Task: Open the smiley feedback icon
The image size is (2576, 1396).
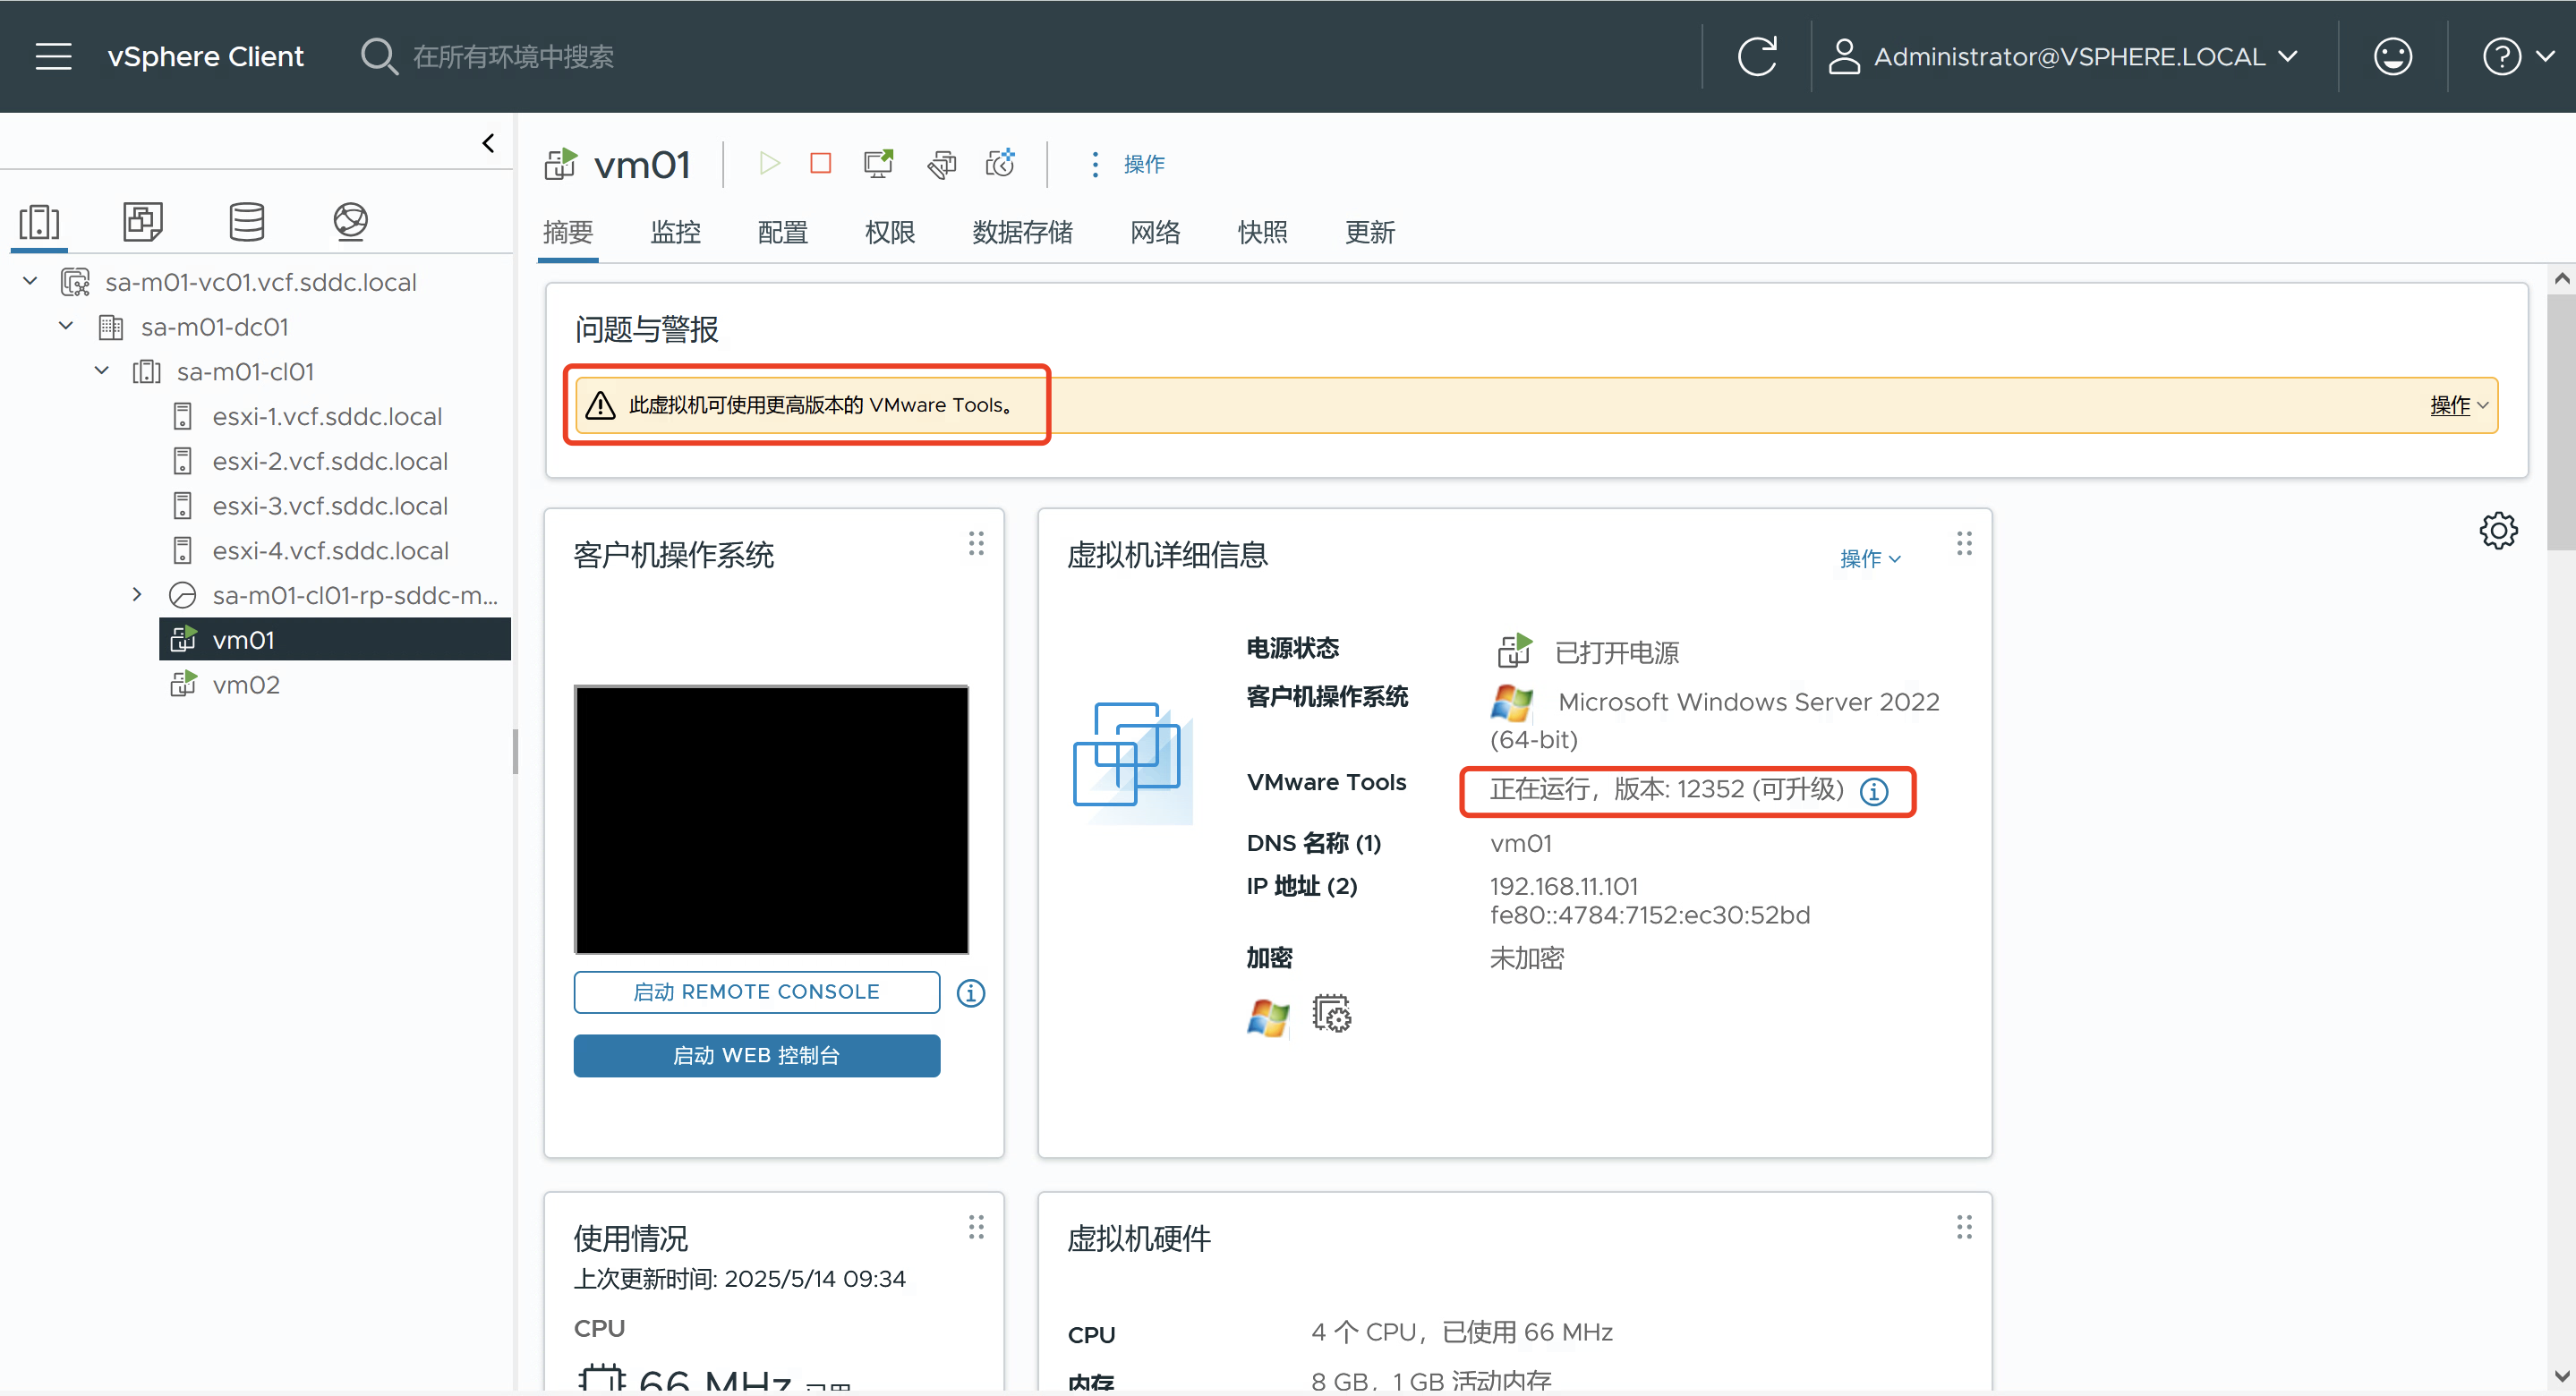Action: point(2393,56)
